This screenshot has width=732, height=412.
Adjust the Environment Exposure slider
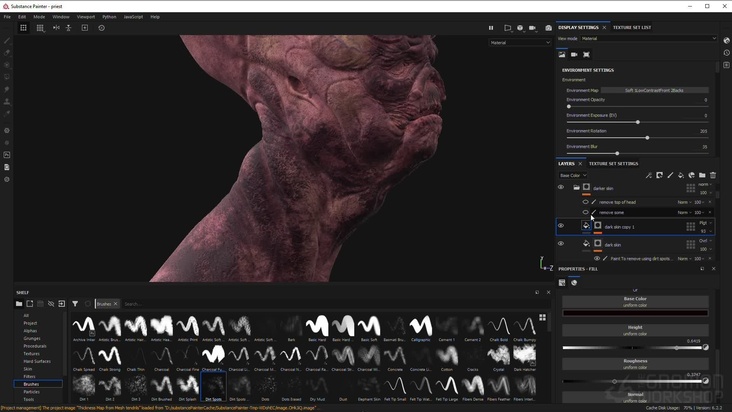(x=637, y=122)
